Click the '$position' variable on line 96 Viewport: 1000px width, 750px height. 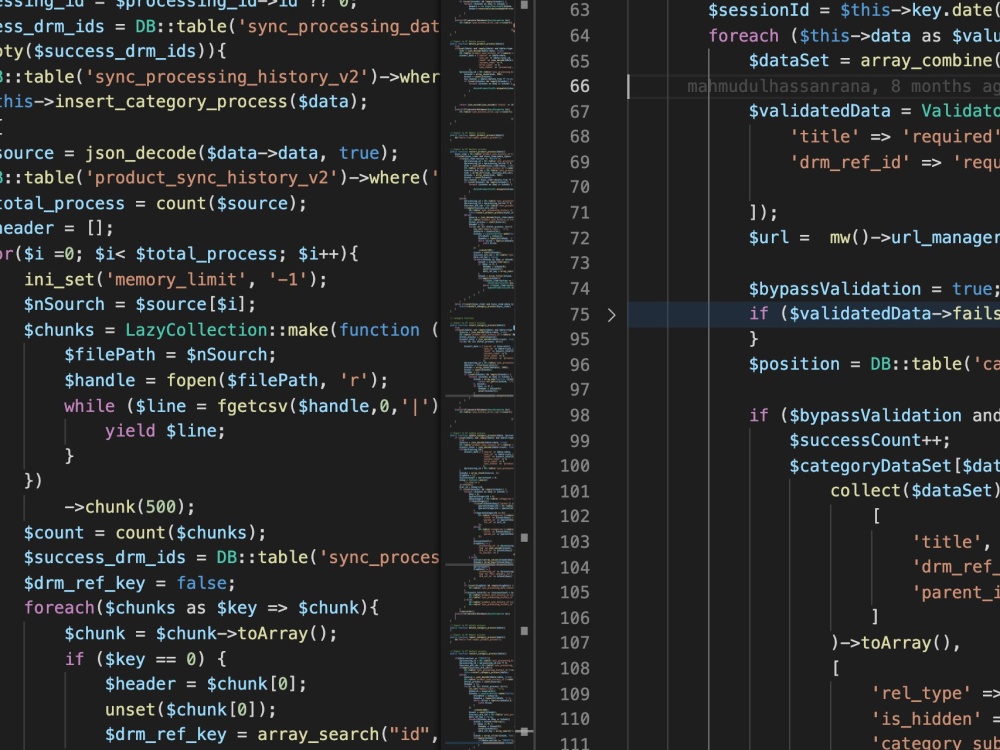(794, 364)
